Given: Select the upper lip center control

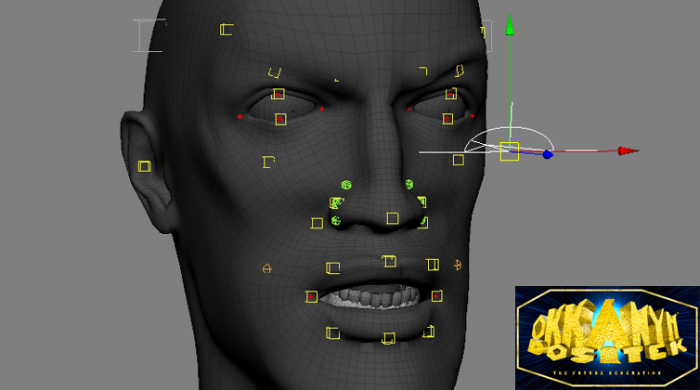Looking at the screenshot, I should (389, 261).
